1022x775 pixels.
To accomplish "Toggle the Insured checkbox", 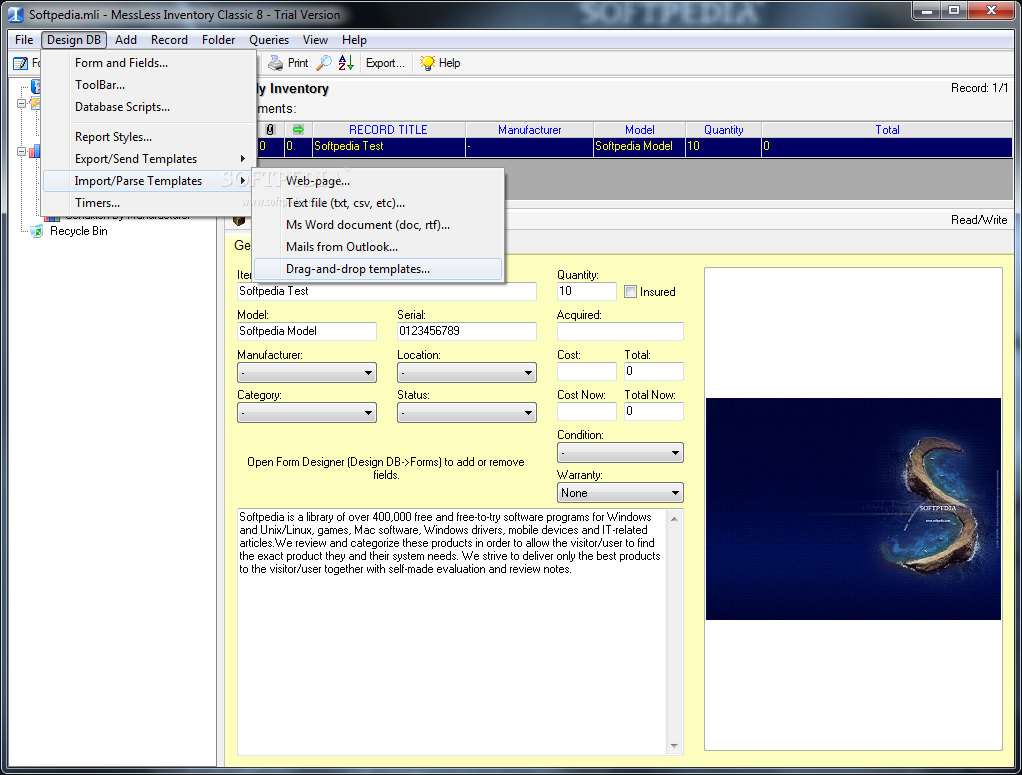I will coord(630,291).
